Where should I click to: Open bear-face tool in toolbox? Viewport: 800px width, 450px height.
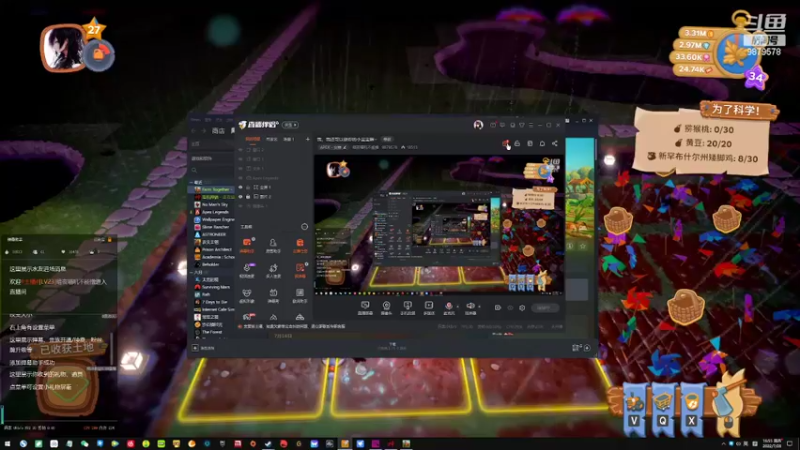pyautogui.click(x=247, y=296)
